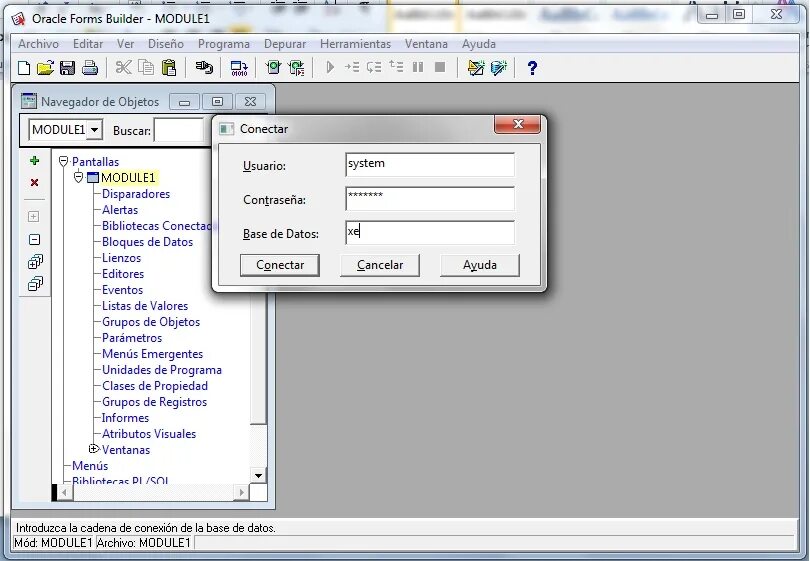Launch the Data Block Wizard icon

[476, 68]
